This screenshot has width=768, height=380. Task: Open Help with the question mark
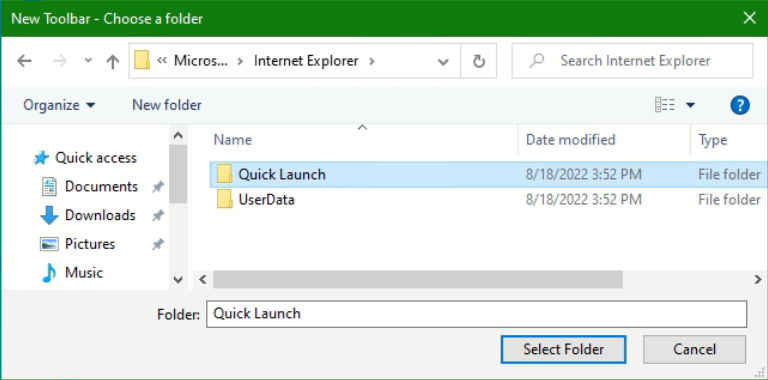pos(740,105)
